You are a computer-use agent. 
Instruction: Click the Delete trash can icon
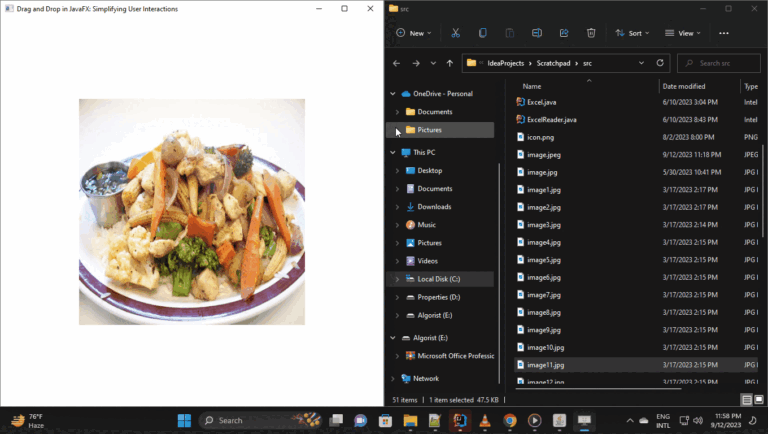coord(591,33)
